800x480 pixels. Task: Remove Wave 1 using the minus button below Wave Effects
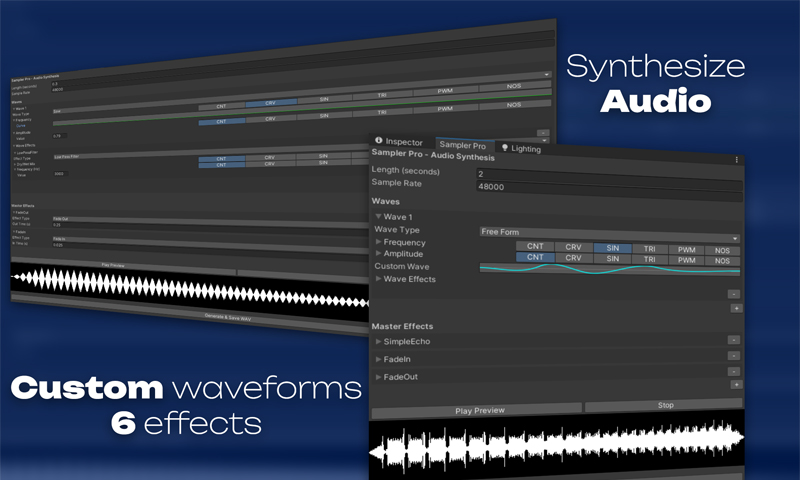(734, 294)
